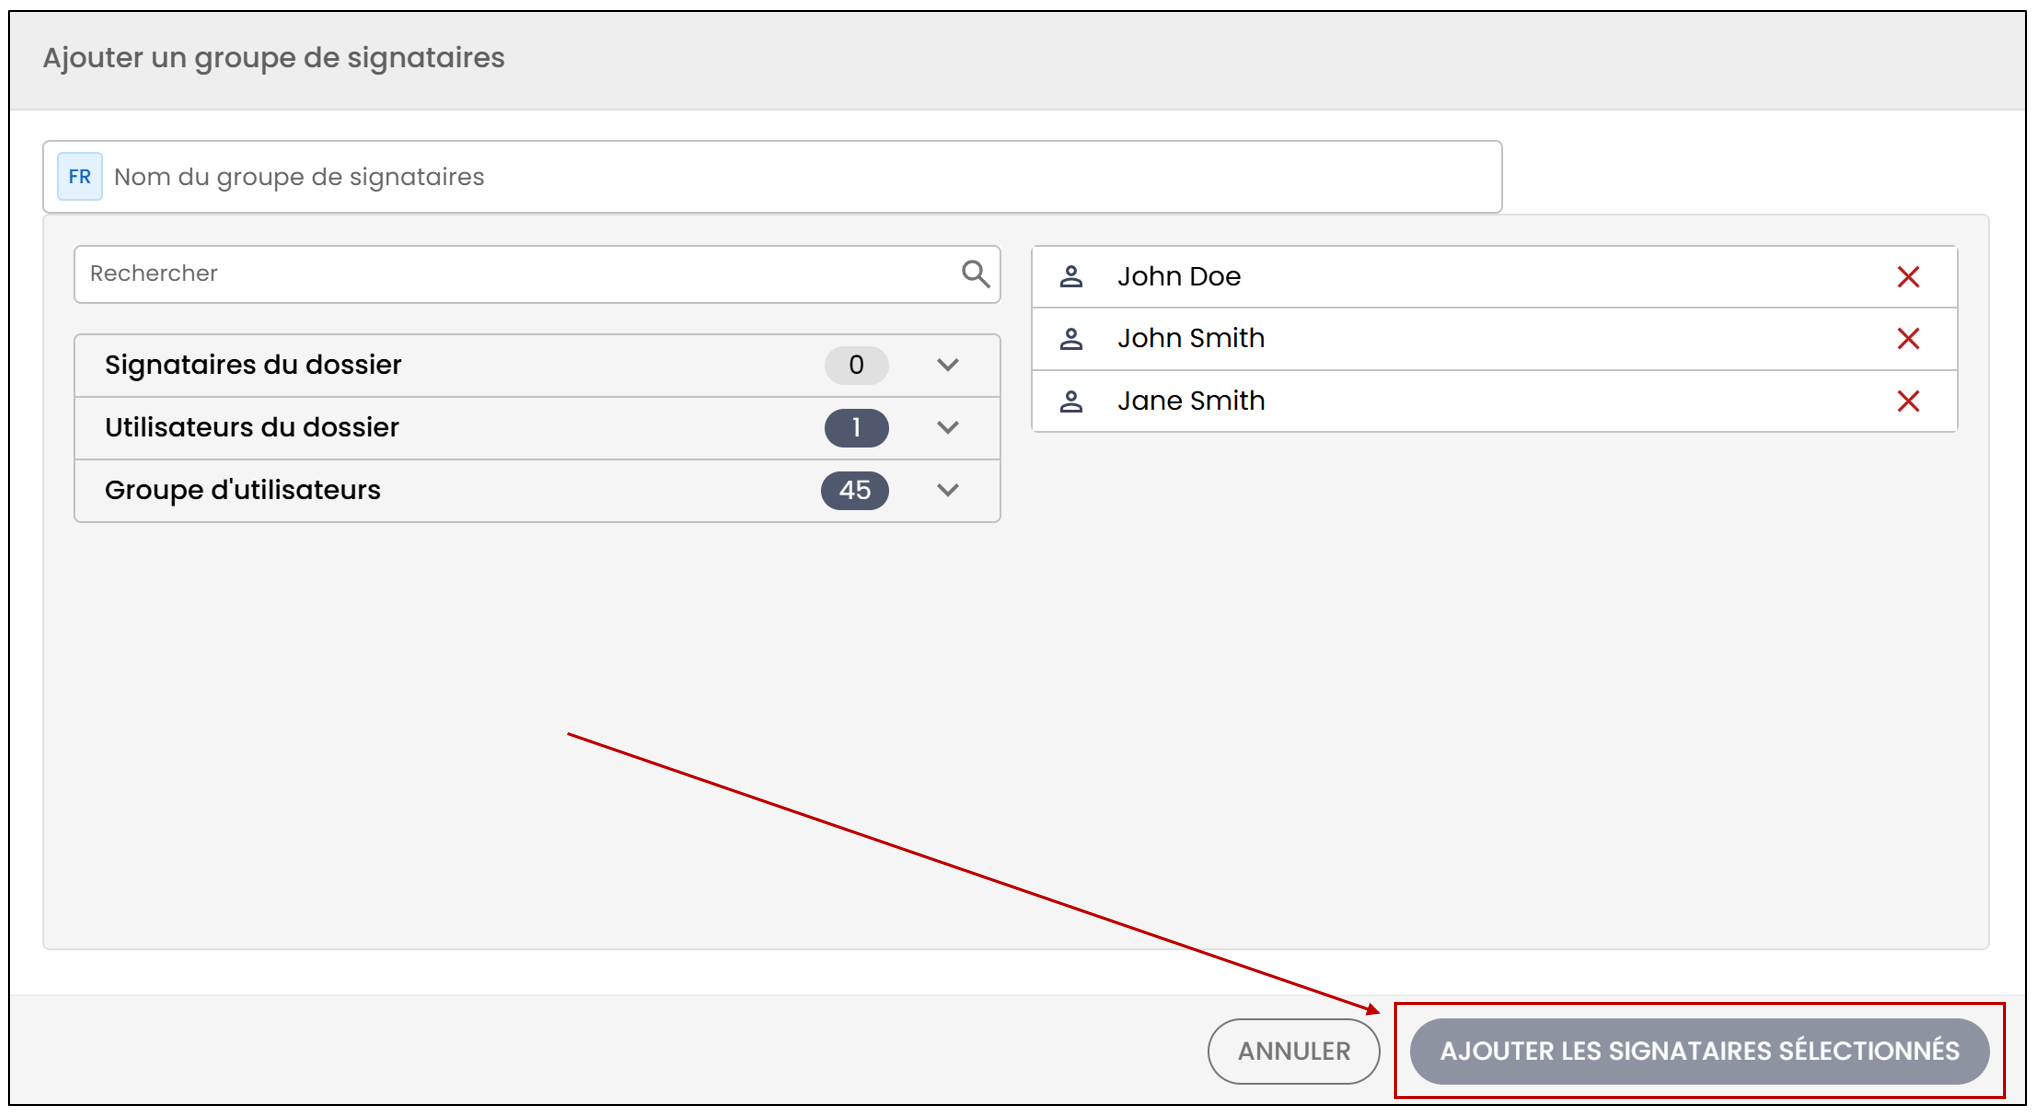Open the Signataires du dossier section
The image size is (2037, 1114).
[537, 365]
